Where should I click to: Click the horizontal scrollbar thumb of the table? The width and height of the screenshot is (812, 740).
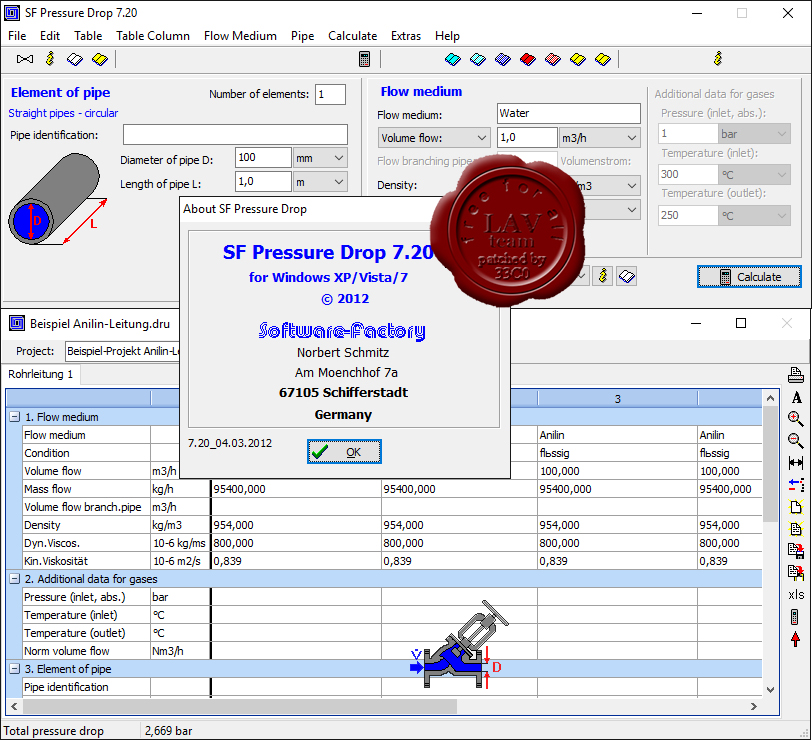click(240, 706)
